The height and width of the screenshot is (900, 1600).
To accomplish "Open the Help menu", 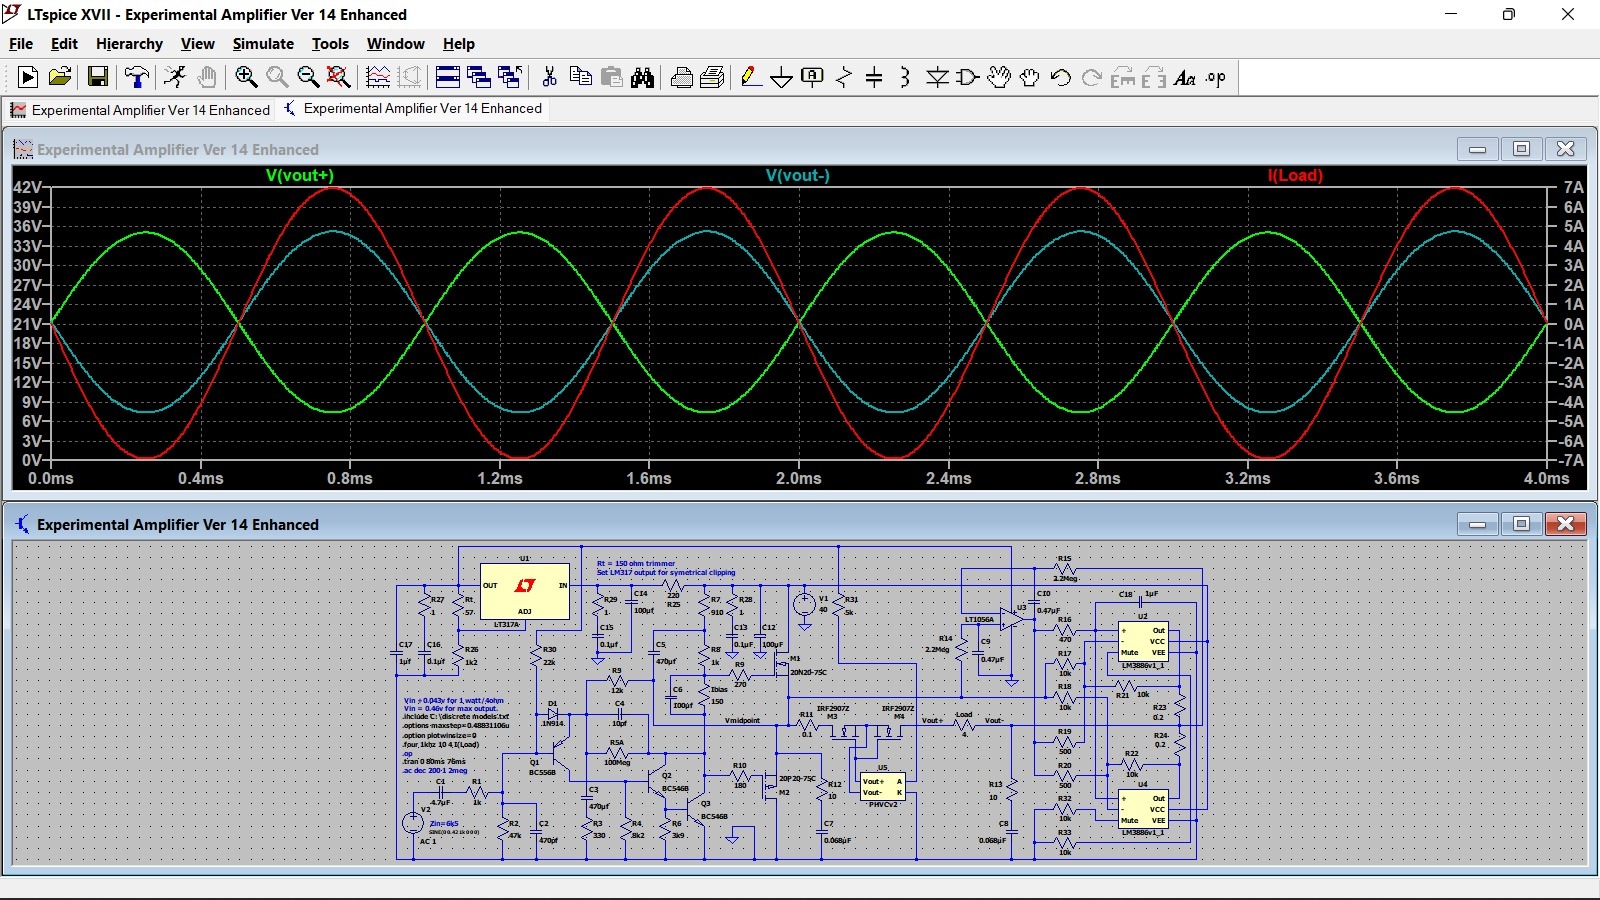I will click(x=459, y=44).
